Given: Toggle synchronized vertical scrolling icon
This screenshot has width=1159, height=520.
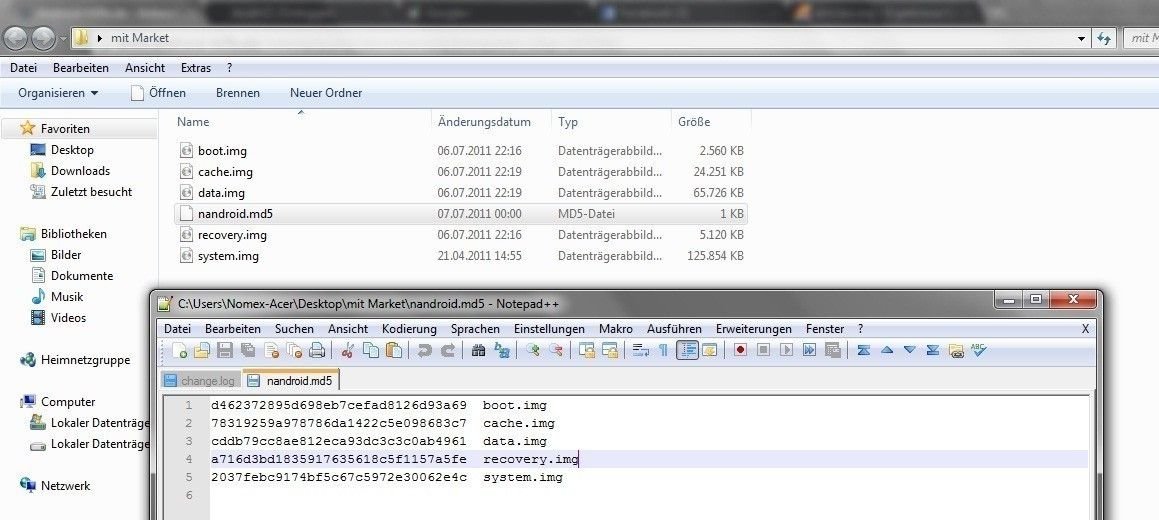Looking at the screenshot, I should coord(587,350).
